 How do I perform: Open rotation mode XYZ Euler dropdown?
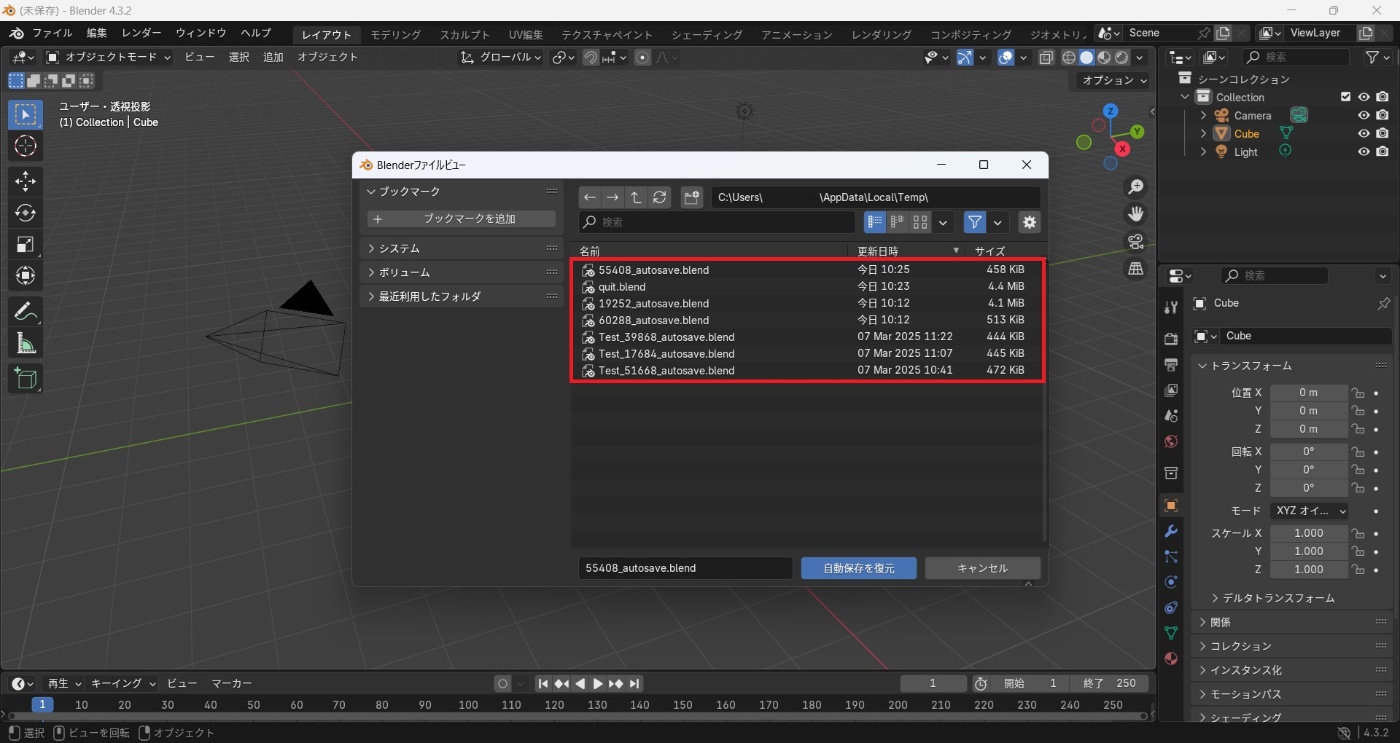(1309, 511)
